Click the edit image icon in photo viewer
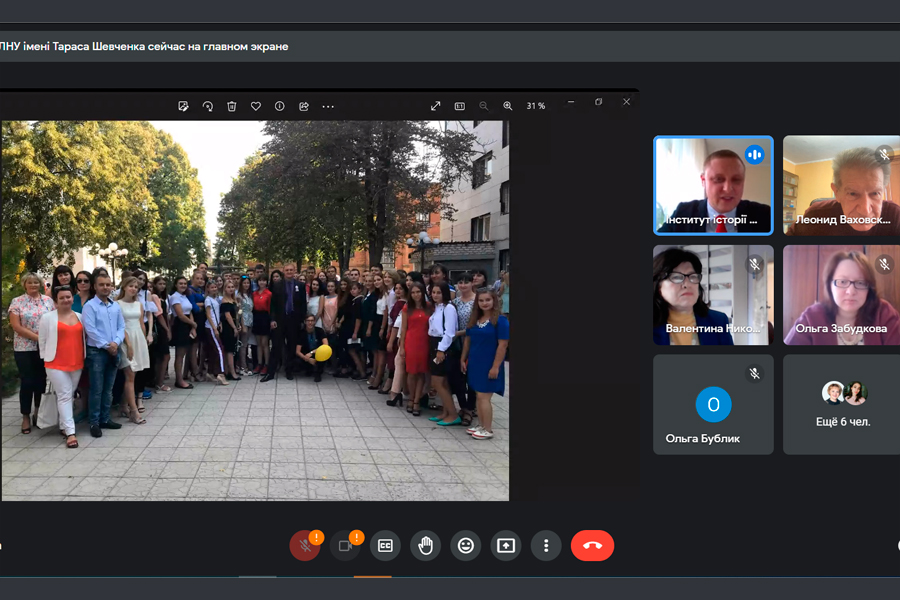900x600 pixels. tap(183, 106)
